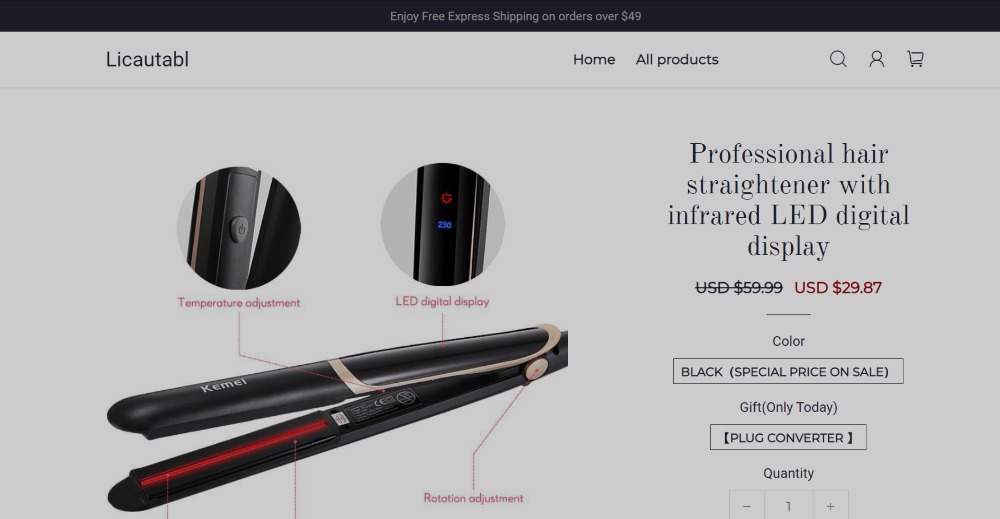Open the search icon in header
The height and width of the screenshot is (519, 1000).
pyautogui.click(x=838, y=59)
